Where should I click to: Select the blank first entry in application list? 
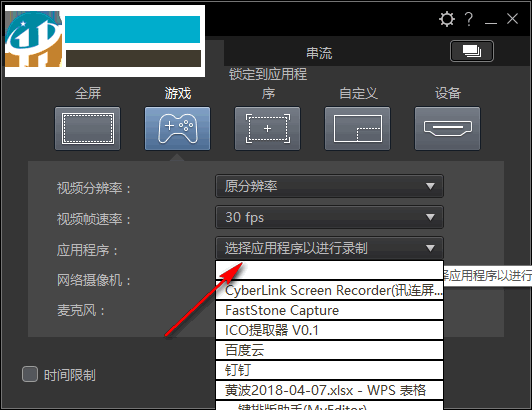(329, 270)
